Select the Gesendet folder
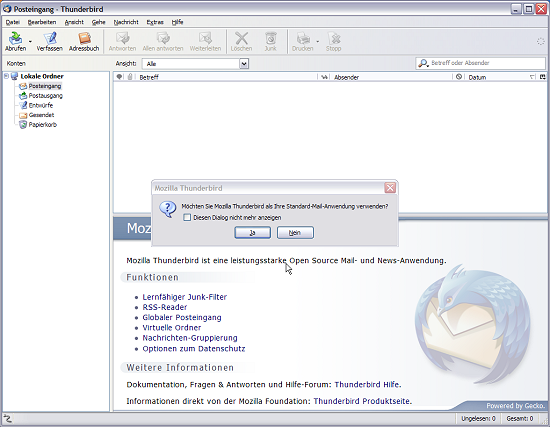 tap(41, 115)
